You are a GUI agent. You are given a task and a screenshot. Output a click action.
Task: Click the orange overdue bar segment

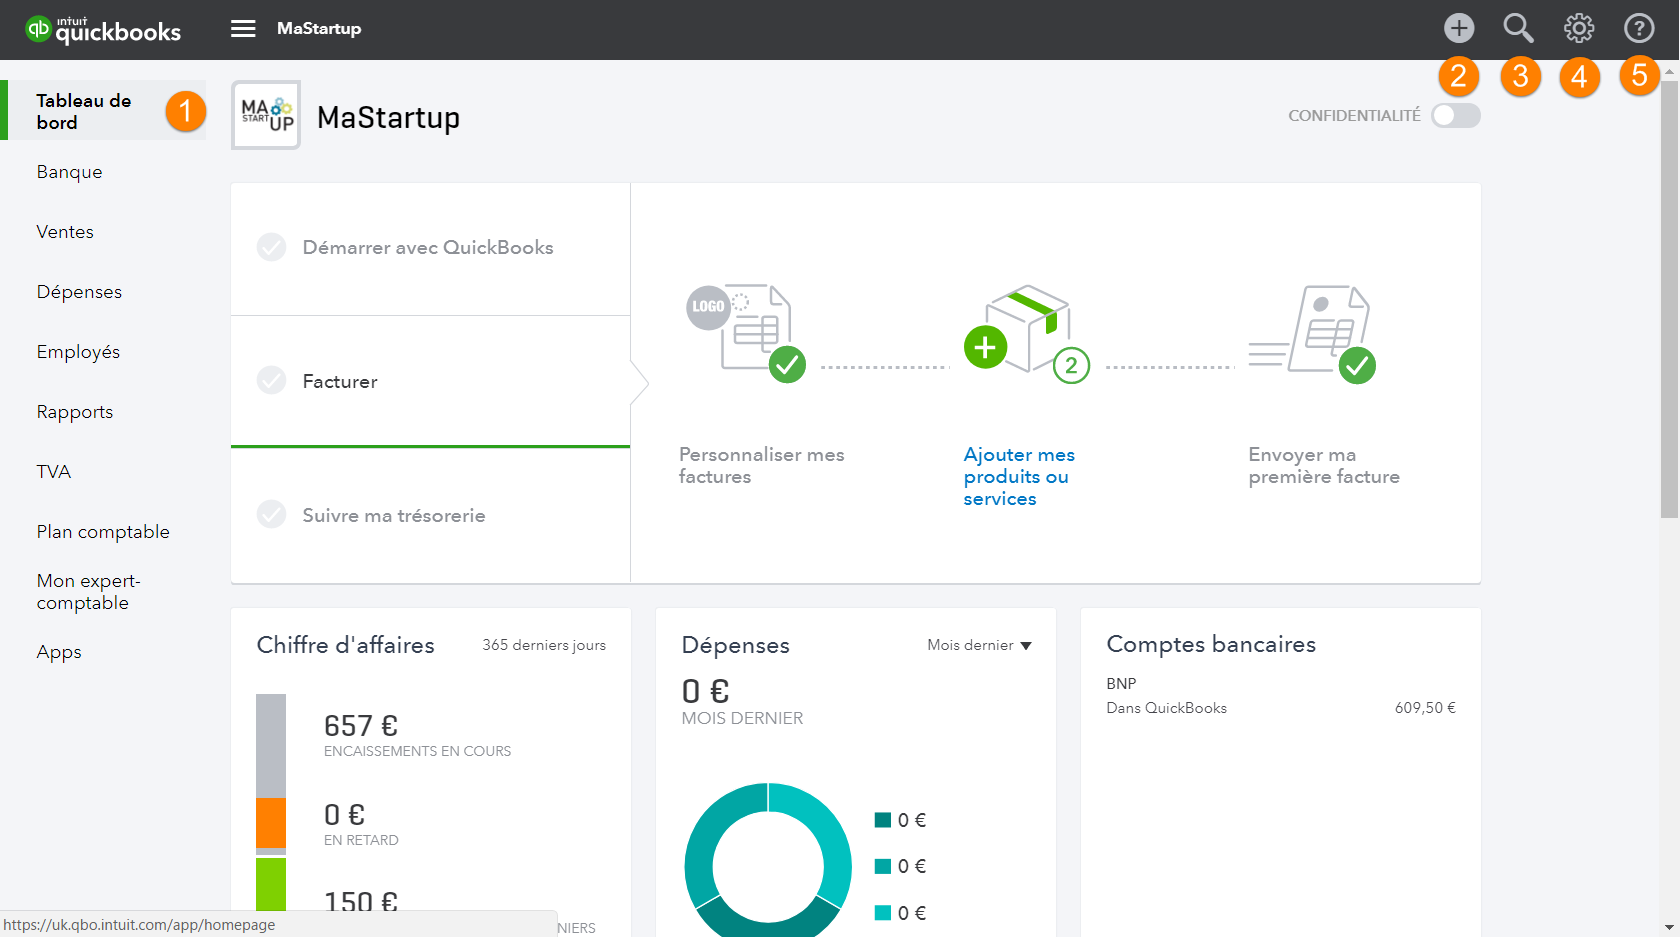pos(271,823)
